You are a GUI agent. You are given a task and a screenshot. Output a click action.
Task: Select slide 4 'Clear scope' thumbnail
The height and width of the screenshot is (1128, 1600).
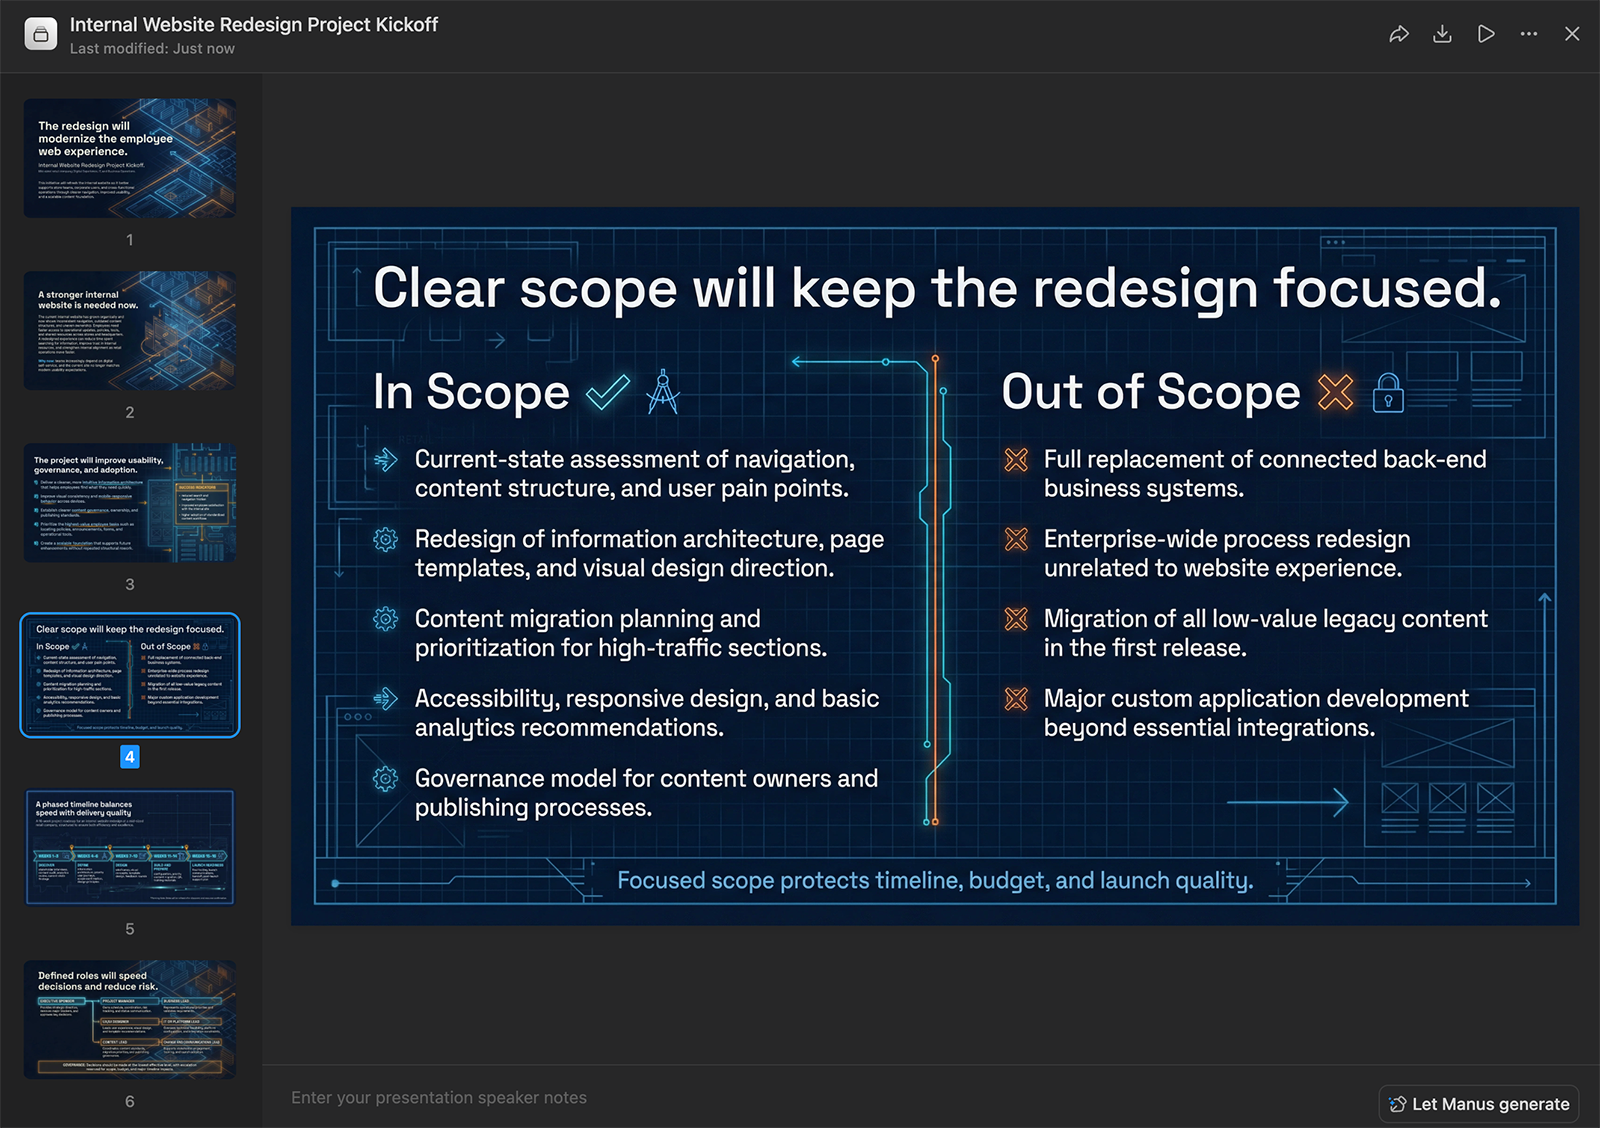tap(130, 675)
